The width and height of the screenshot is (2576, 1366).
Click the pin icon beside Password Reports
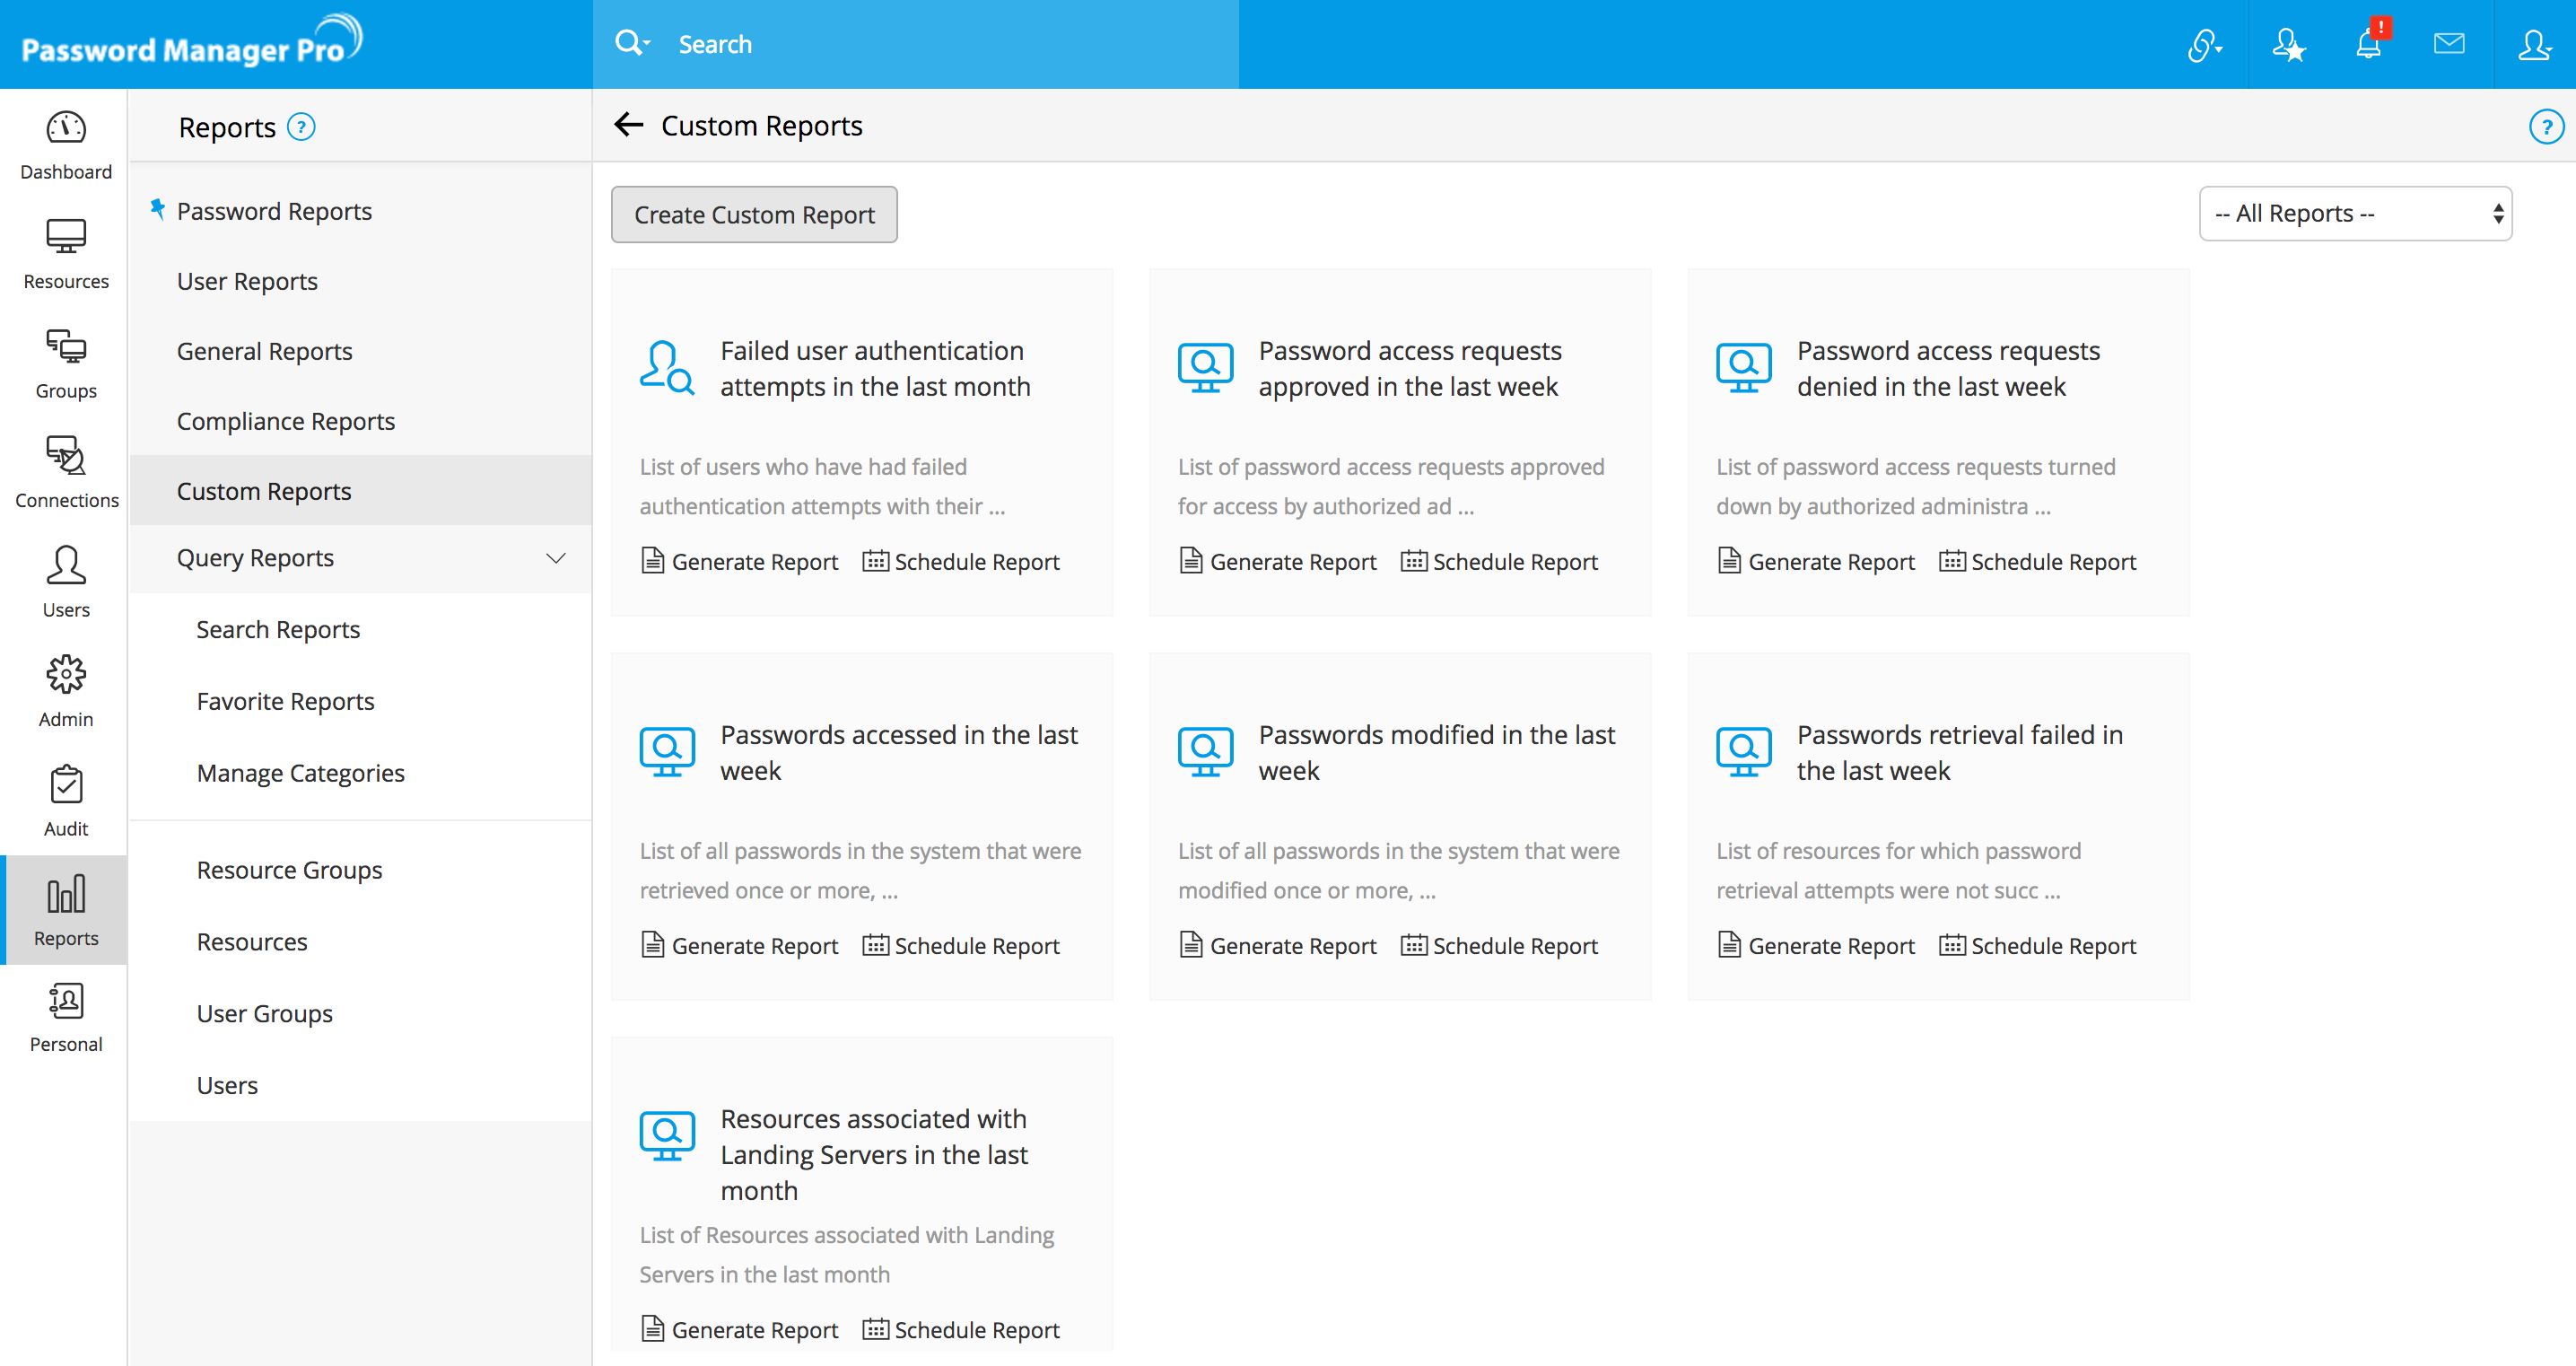pos(157,209)
